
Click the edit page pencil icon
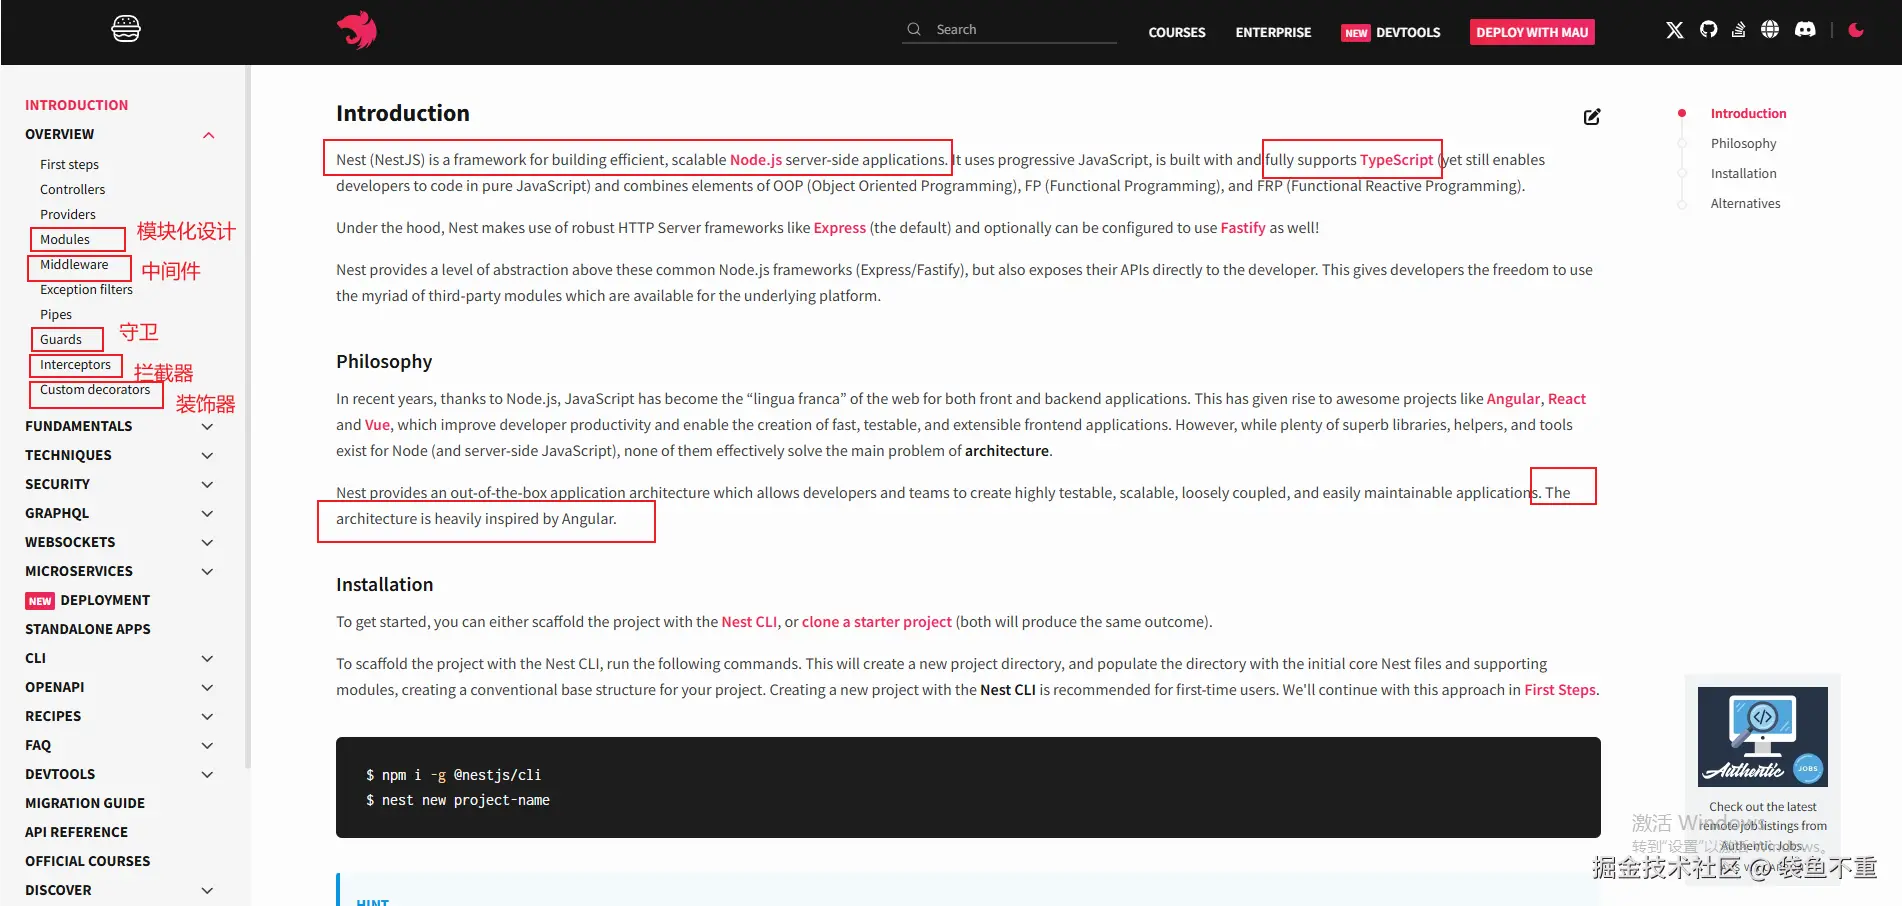point(1592,117)
